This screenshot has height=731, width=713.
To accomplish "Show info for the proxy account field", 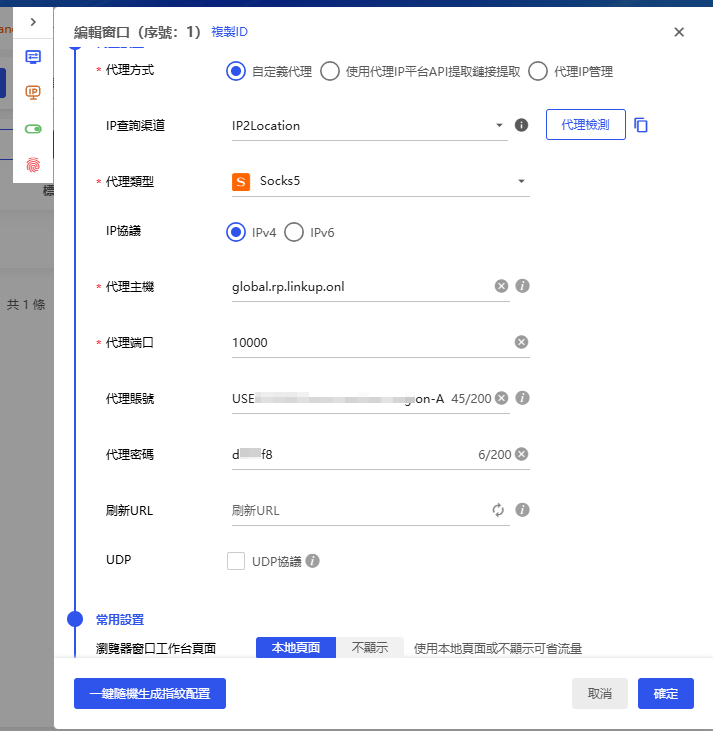I will pyautogui.click(x=522, y=398).
